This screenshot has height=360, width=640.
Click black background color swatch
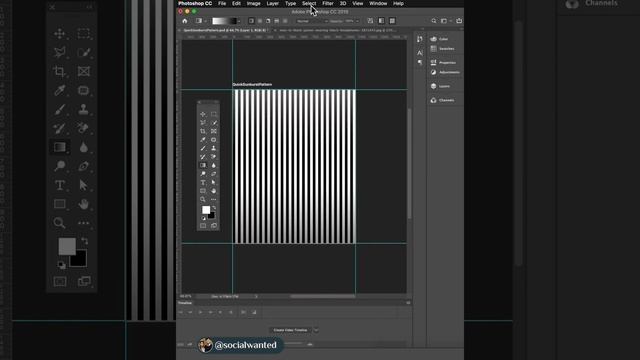212,216
